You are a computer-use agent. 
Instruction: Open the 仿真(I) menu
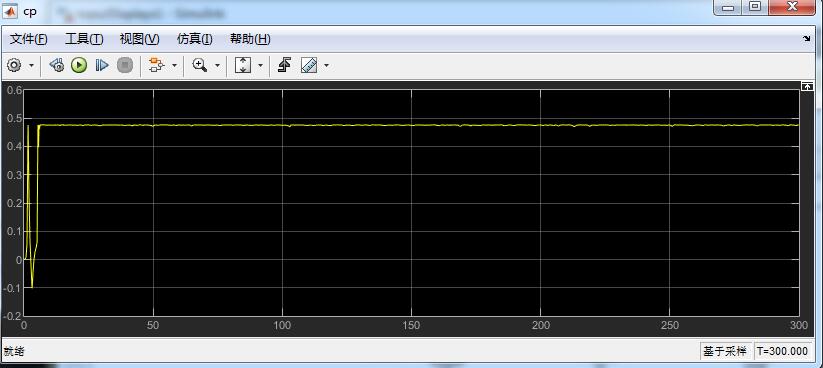[195, 39]
